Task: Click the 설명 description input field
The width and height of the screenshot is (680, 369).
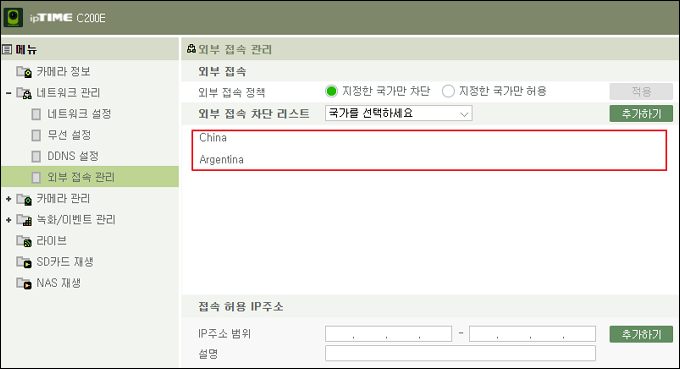Action: point(460,353)
